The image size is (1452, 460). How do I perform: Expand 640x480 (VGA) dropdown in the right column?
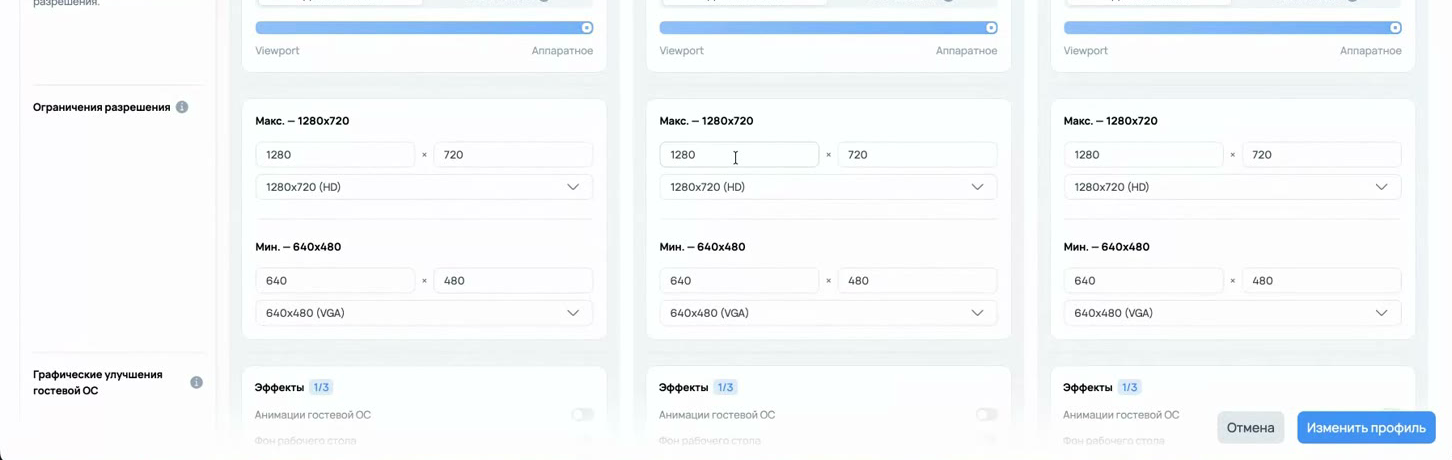(1232, 313)
